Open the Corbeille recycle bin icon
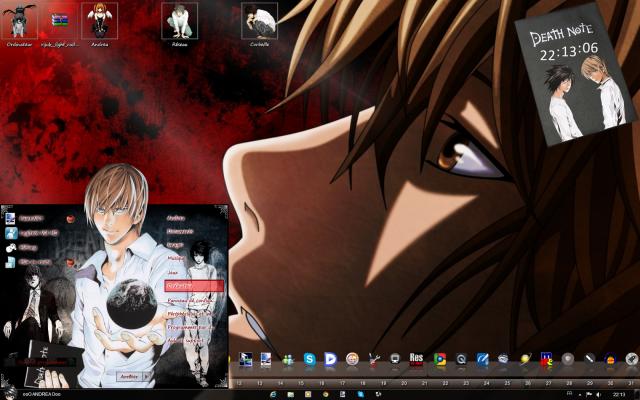The width and height of the screenshot is (640, 400). (x=260, y=24)
